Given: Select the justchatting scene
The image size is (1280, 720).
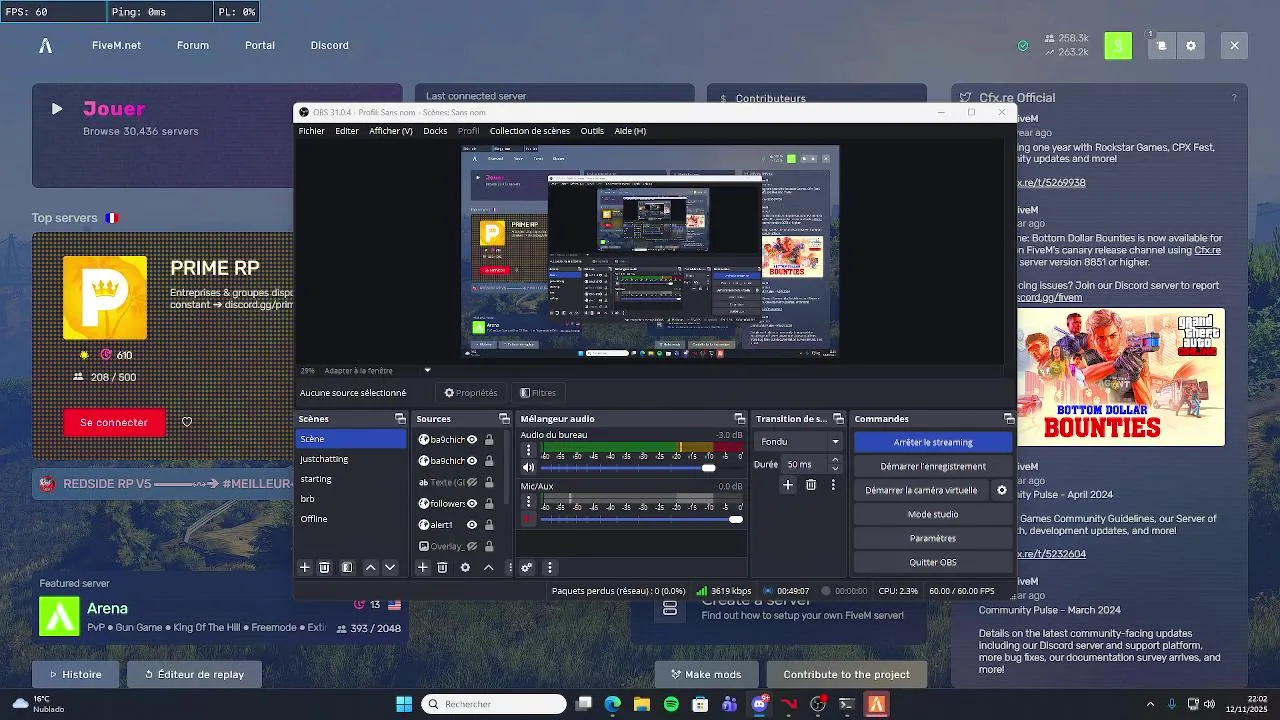Looking at the screenshot, I should (351, 459).
